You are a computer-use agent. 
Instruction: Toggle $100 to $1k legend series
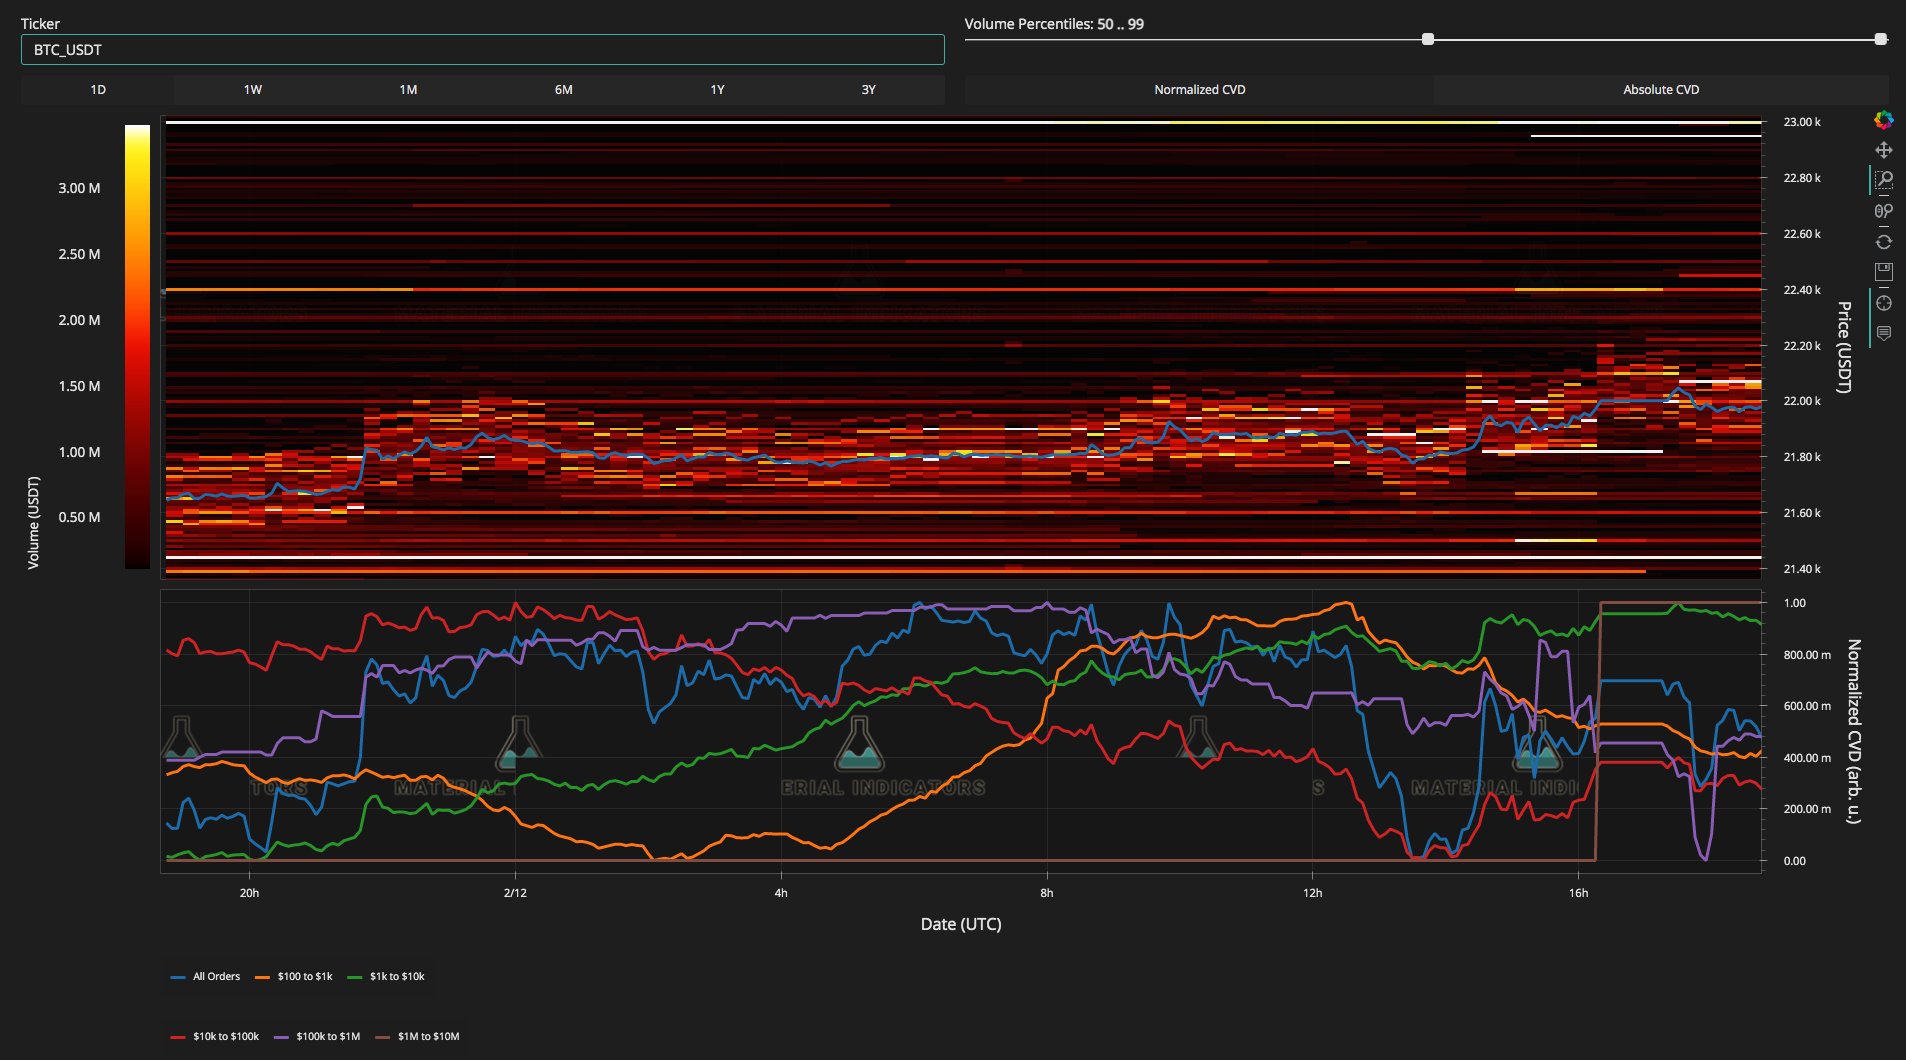(293, 977)
